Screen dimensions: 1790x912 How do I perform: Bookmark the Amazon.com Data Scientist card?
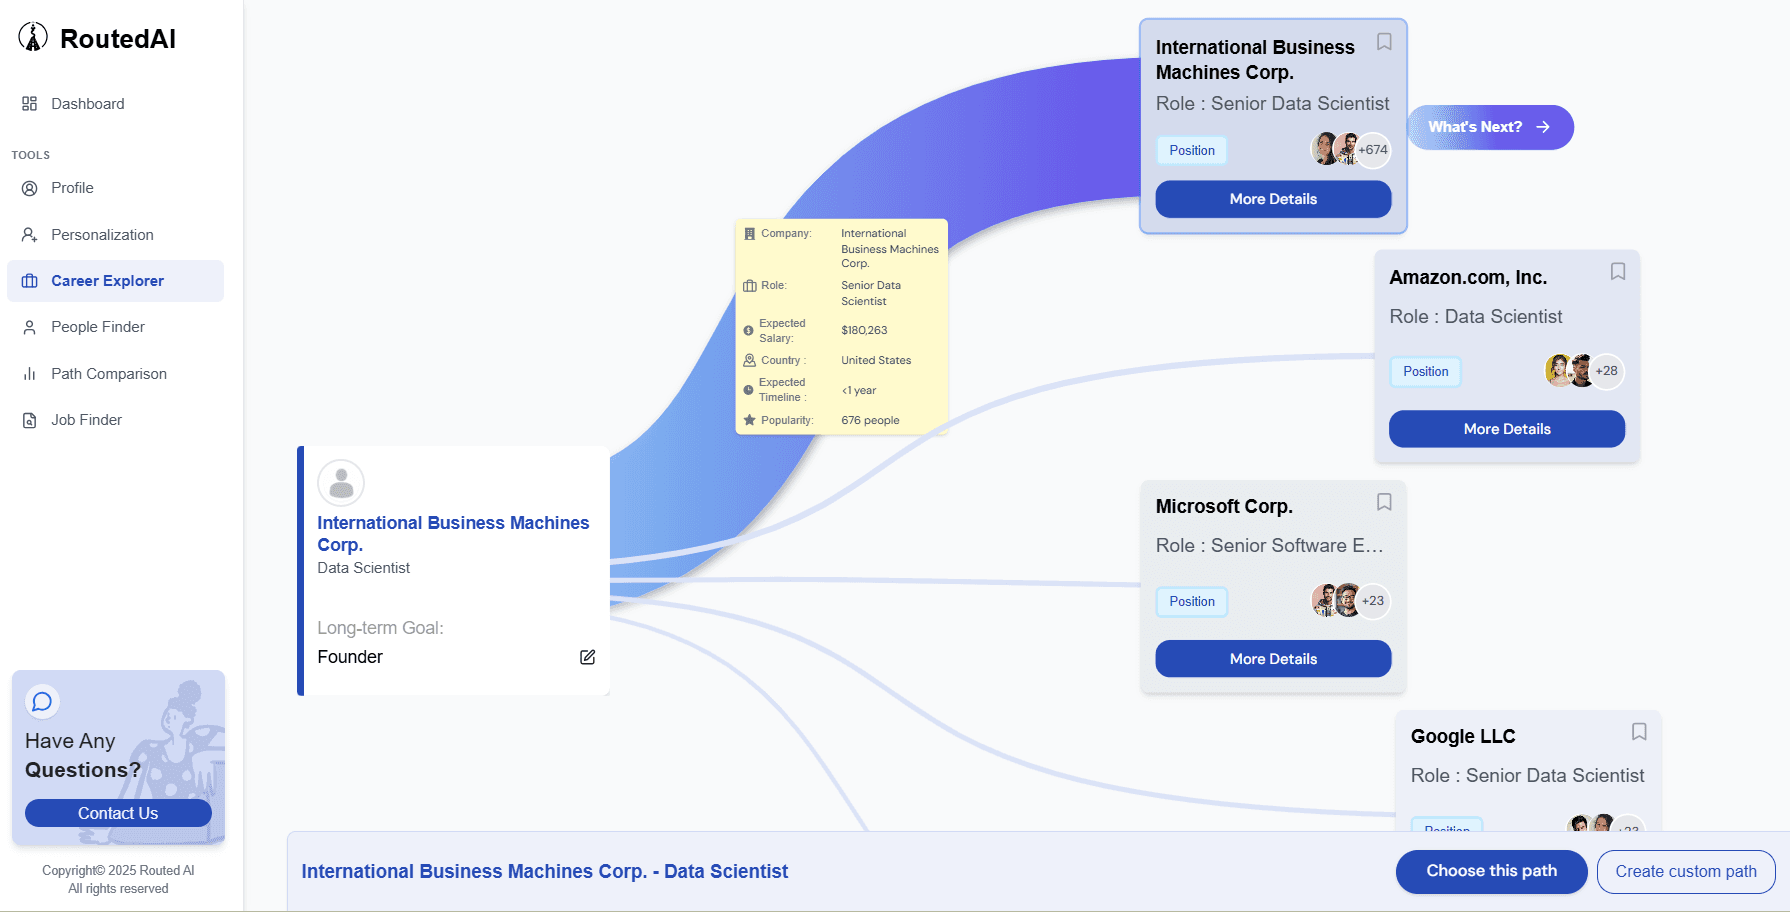[x=1618, y=271]
